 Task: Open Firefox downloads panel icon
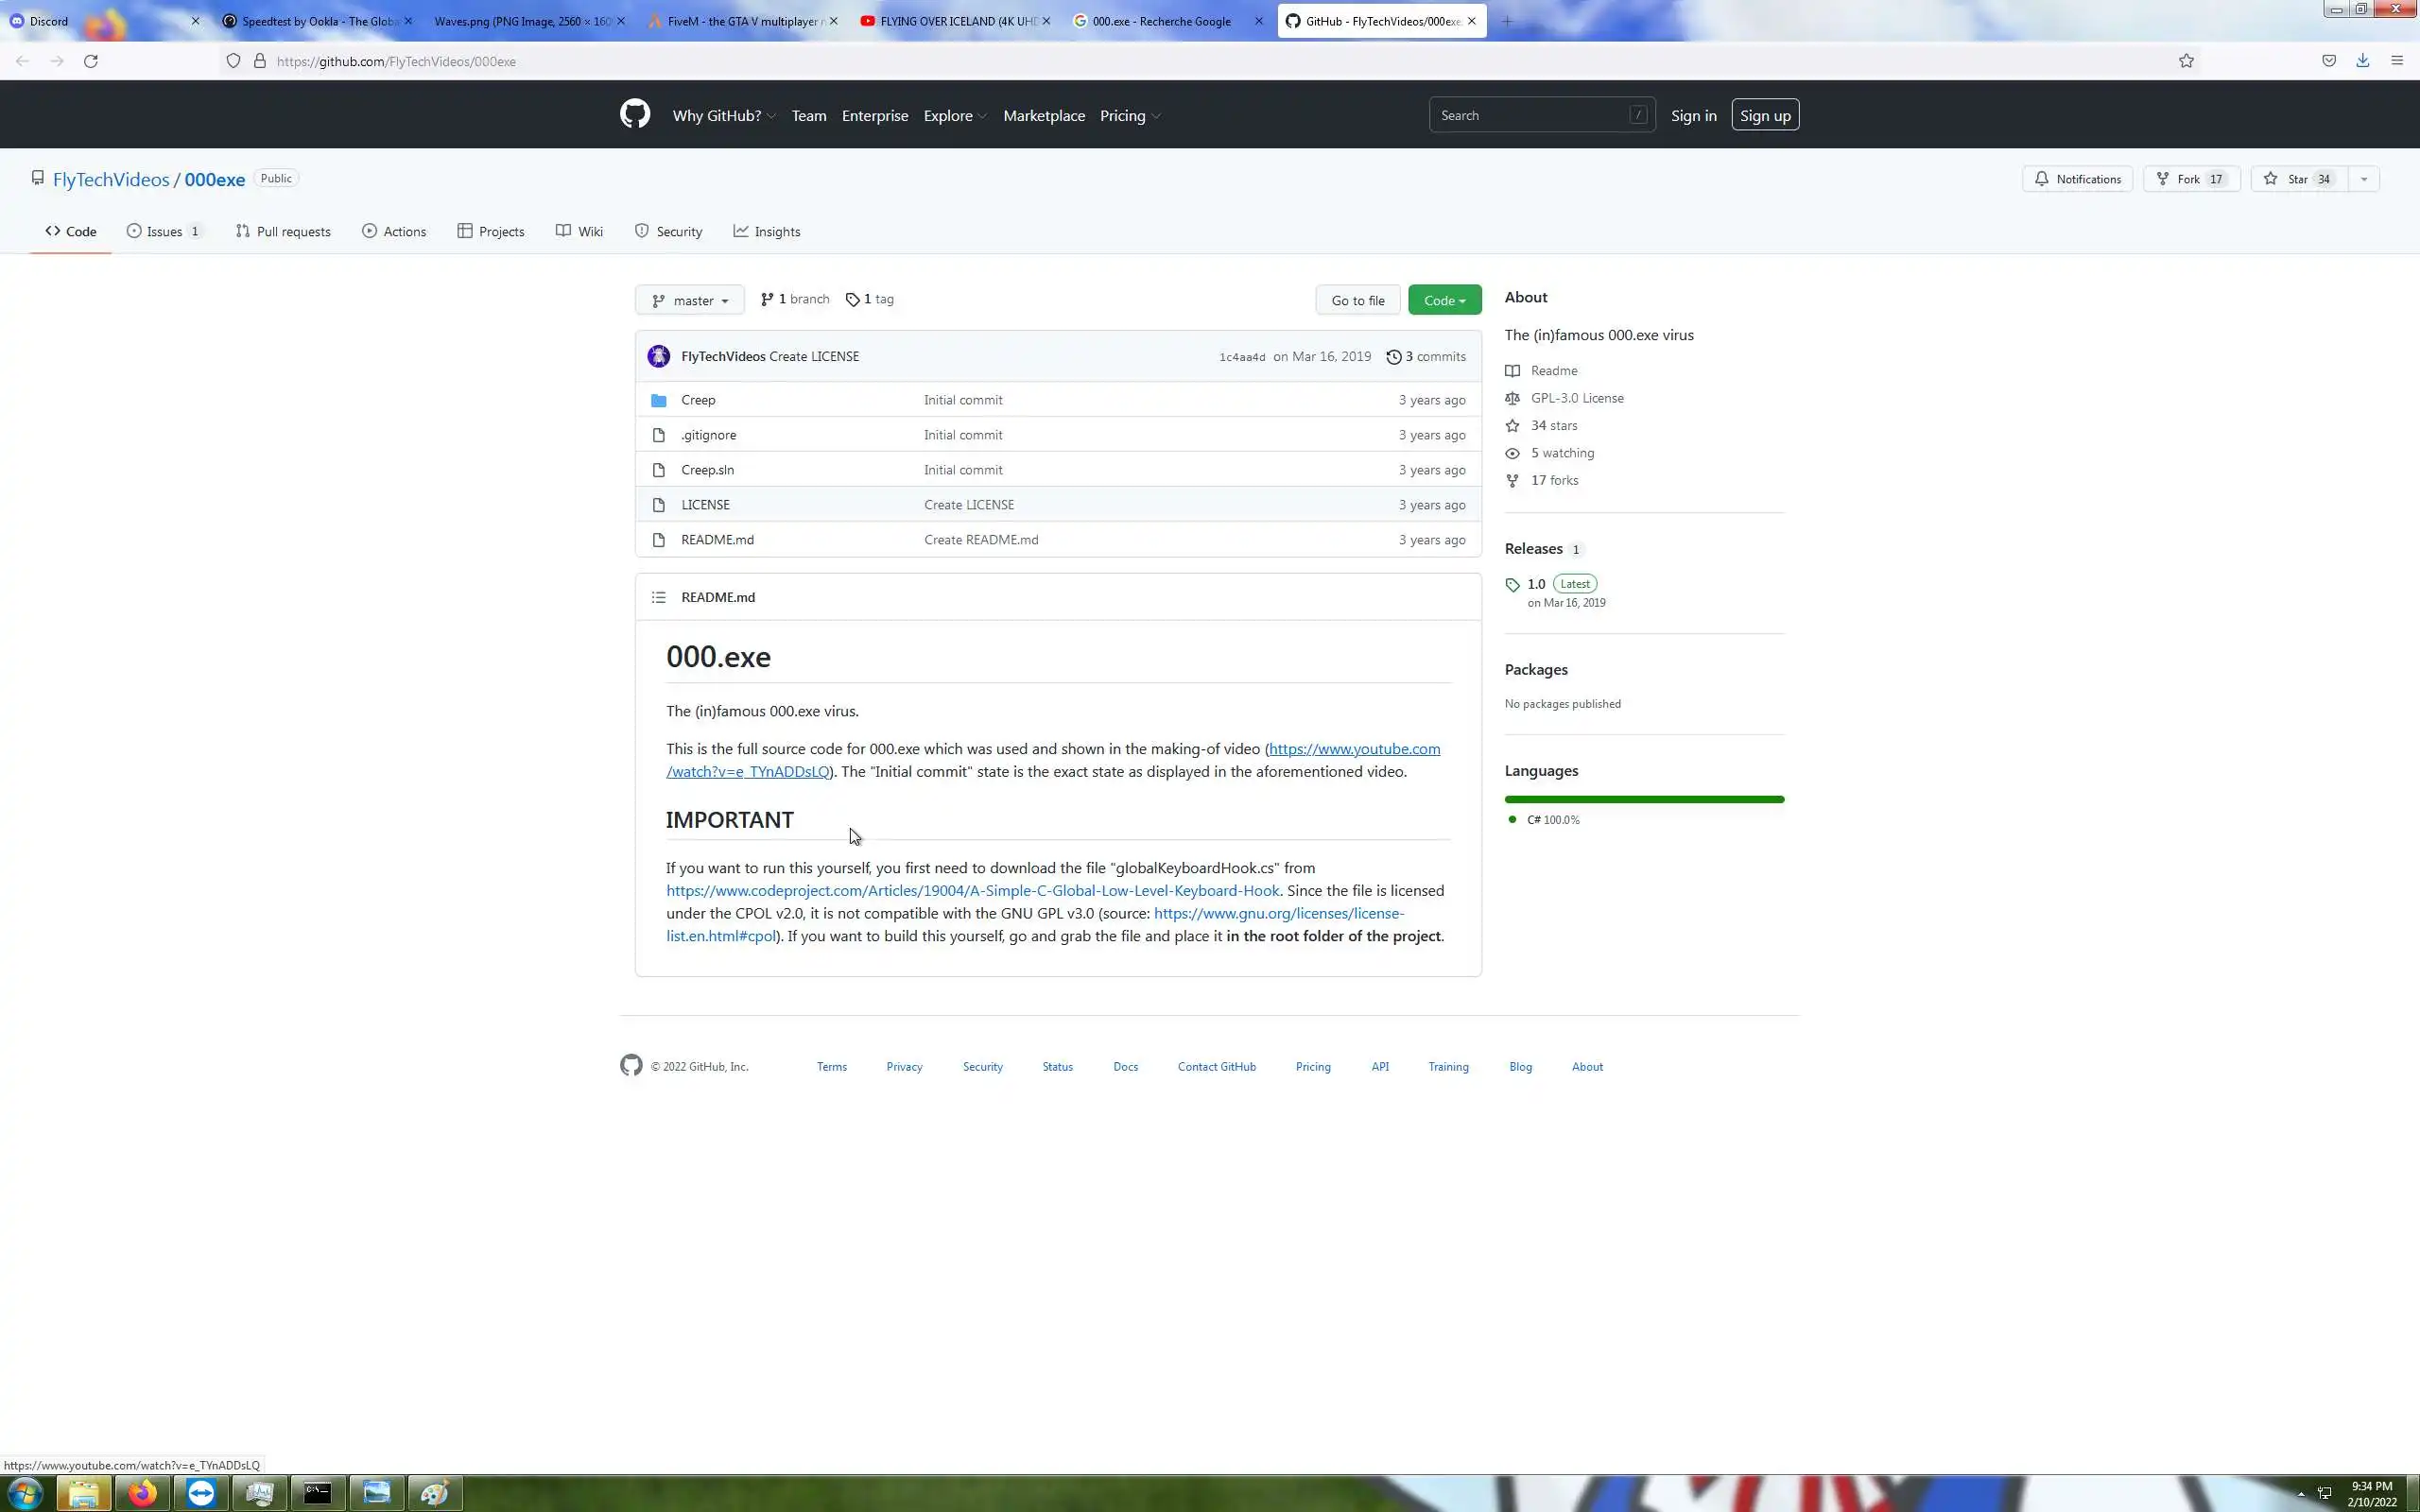tap(2362, 61)
